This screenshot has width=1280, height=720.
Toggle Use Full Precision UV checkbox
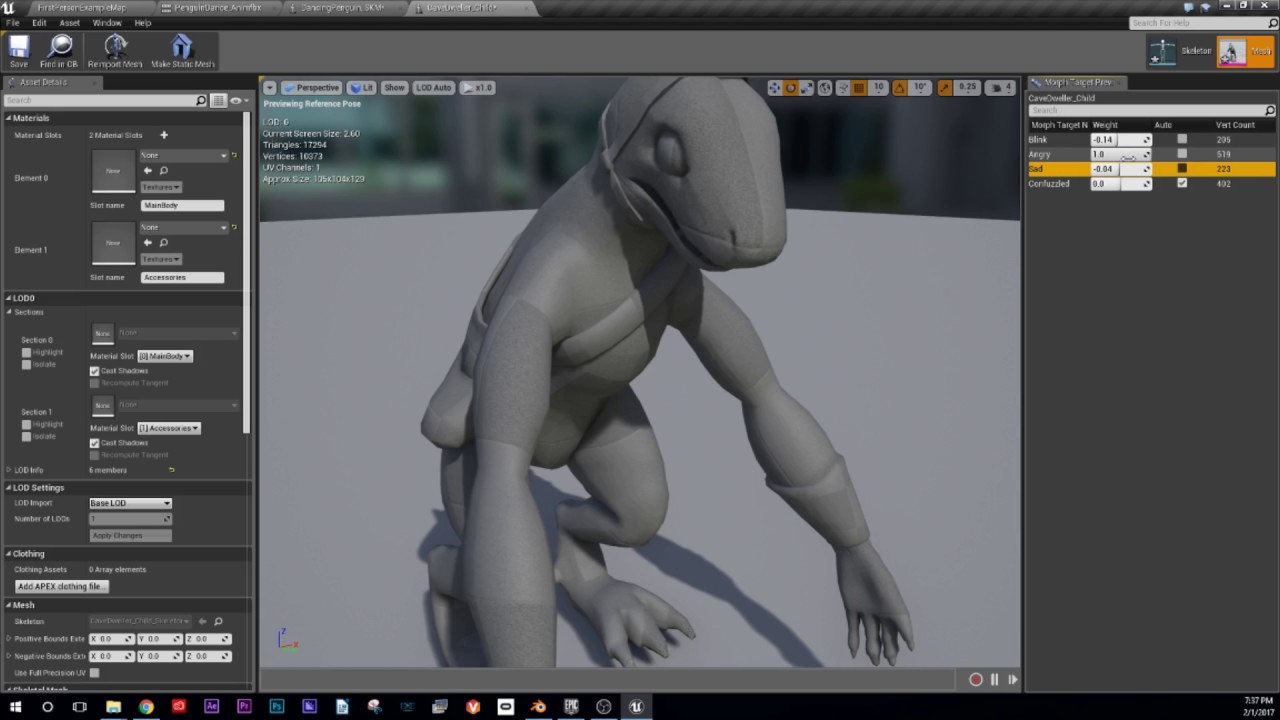coord(95,673)
